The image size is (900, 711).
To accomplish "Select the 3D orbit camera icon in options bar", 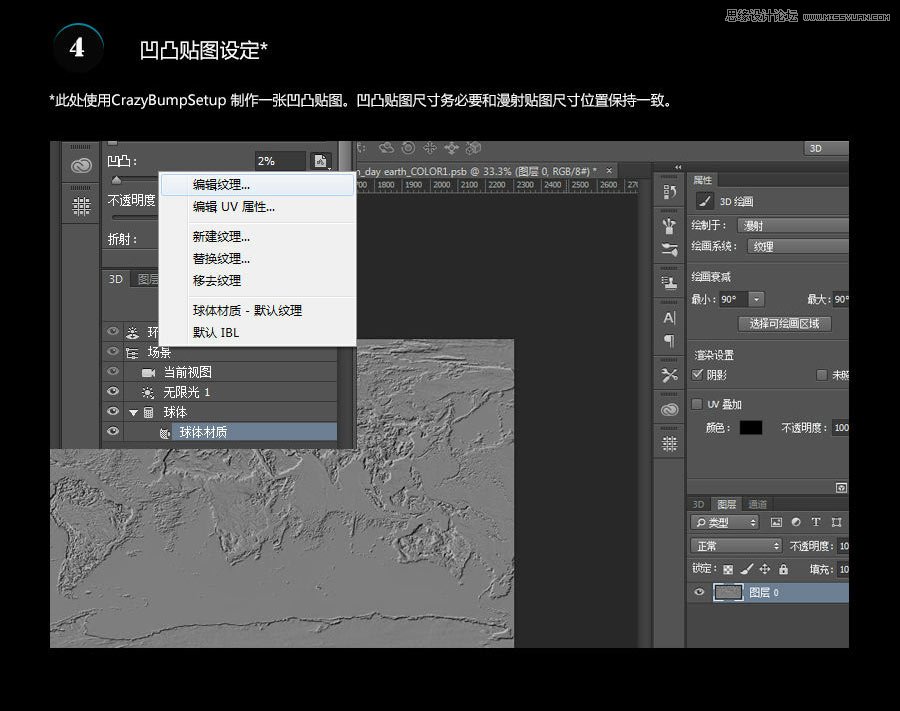I will click(x=386, y=148).
